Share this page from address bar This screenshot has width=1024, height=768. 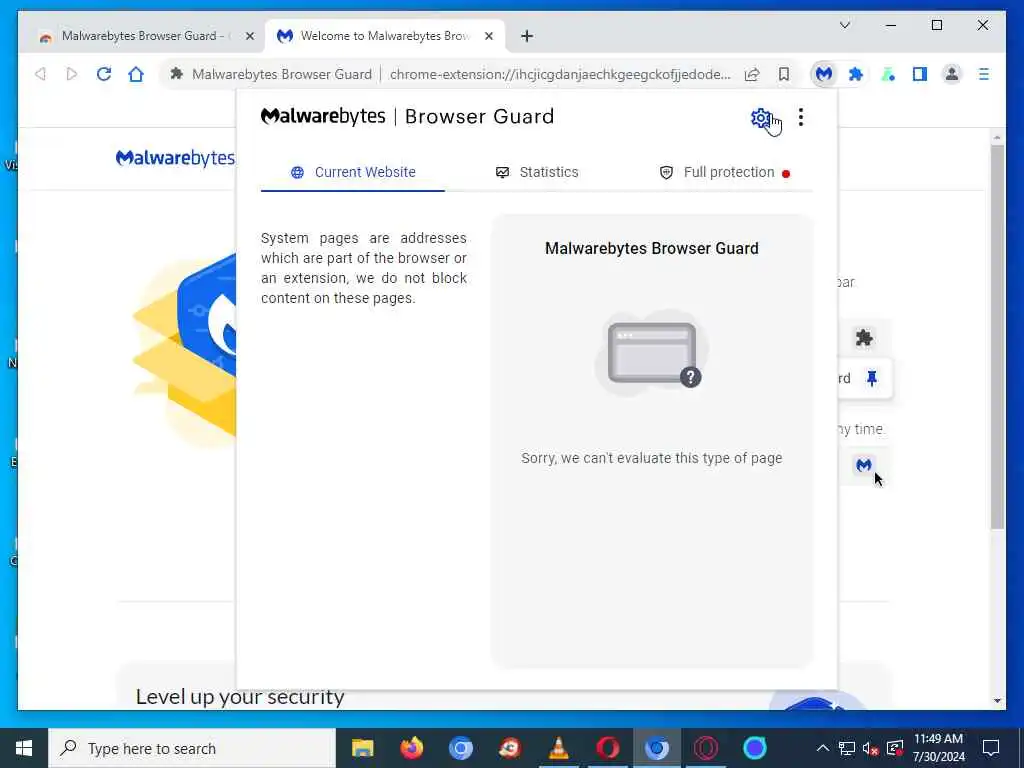(752, 74)
